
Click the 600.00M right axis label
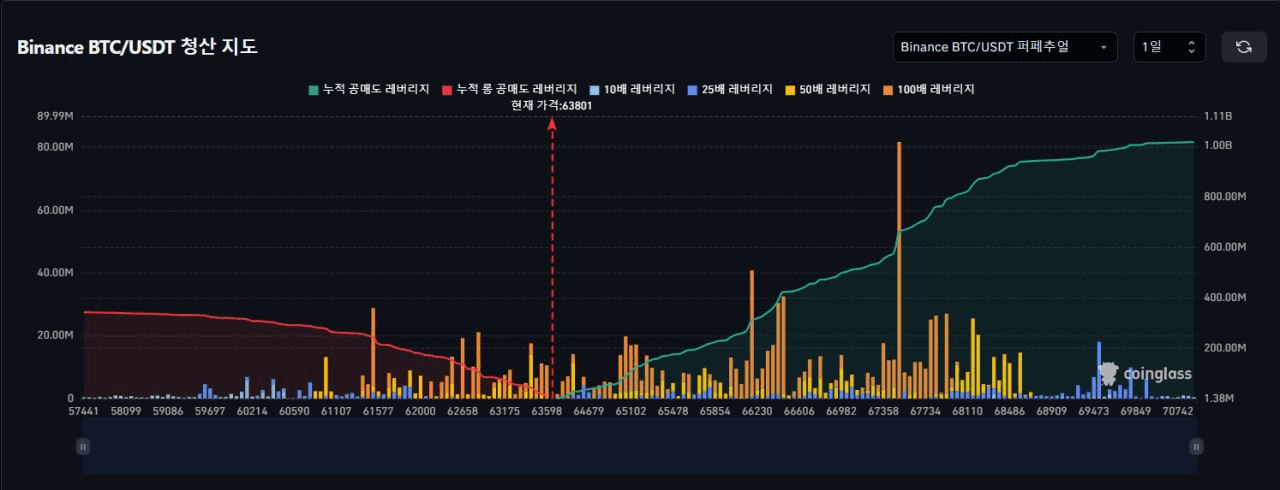[1224, 247]
